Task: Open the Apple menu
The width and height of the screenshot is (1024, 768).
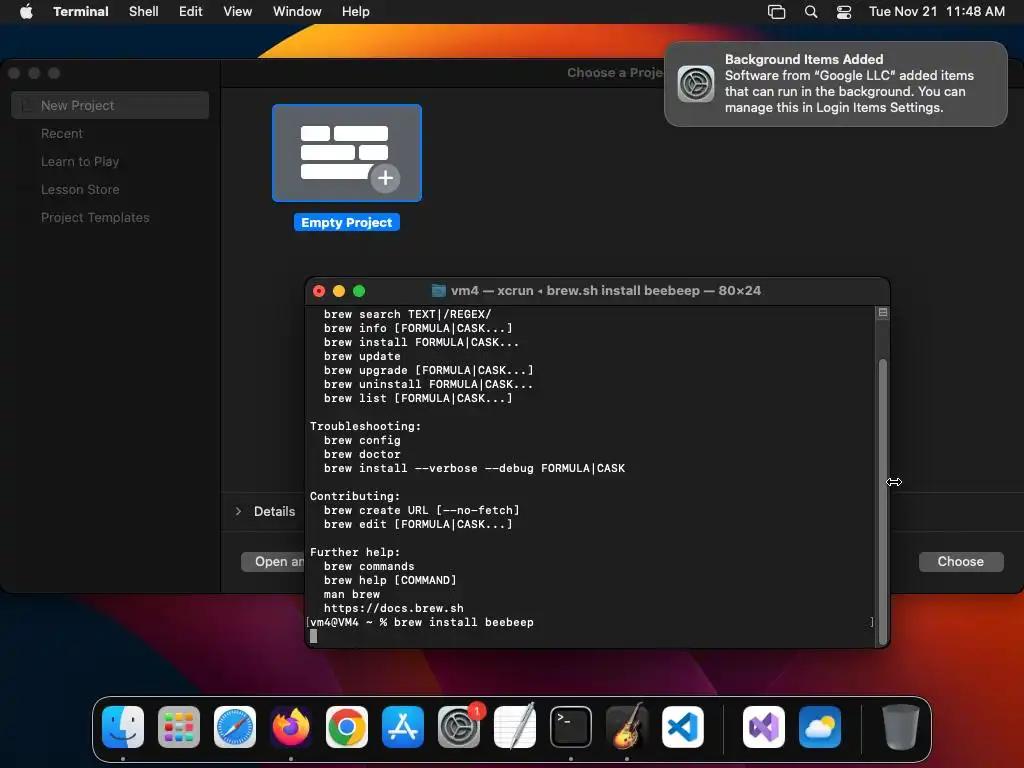Action: tap(26, 11)
